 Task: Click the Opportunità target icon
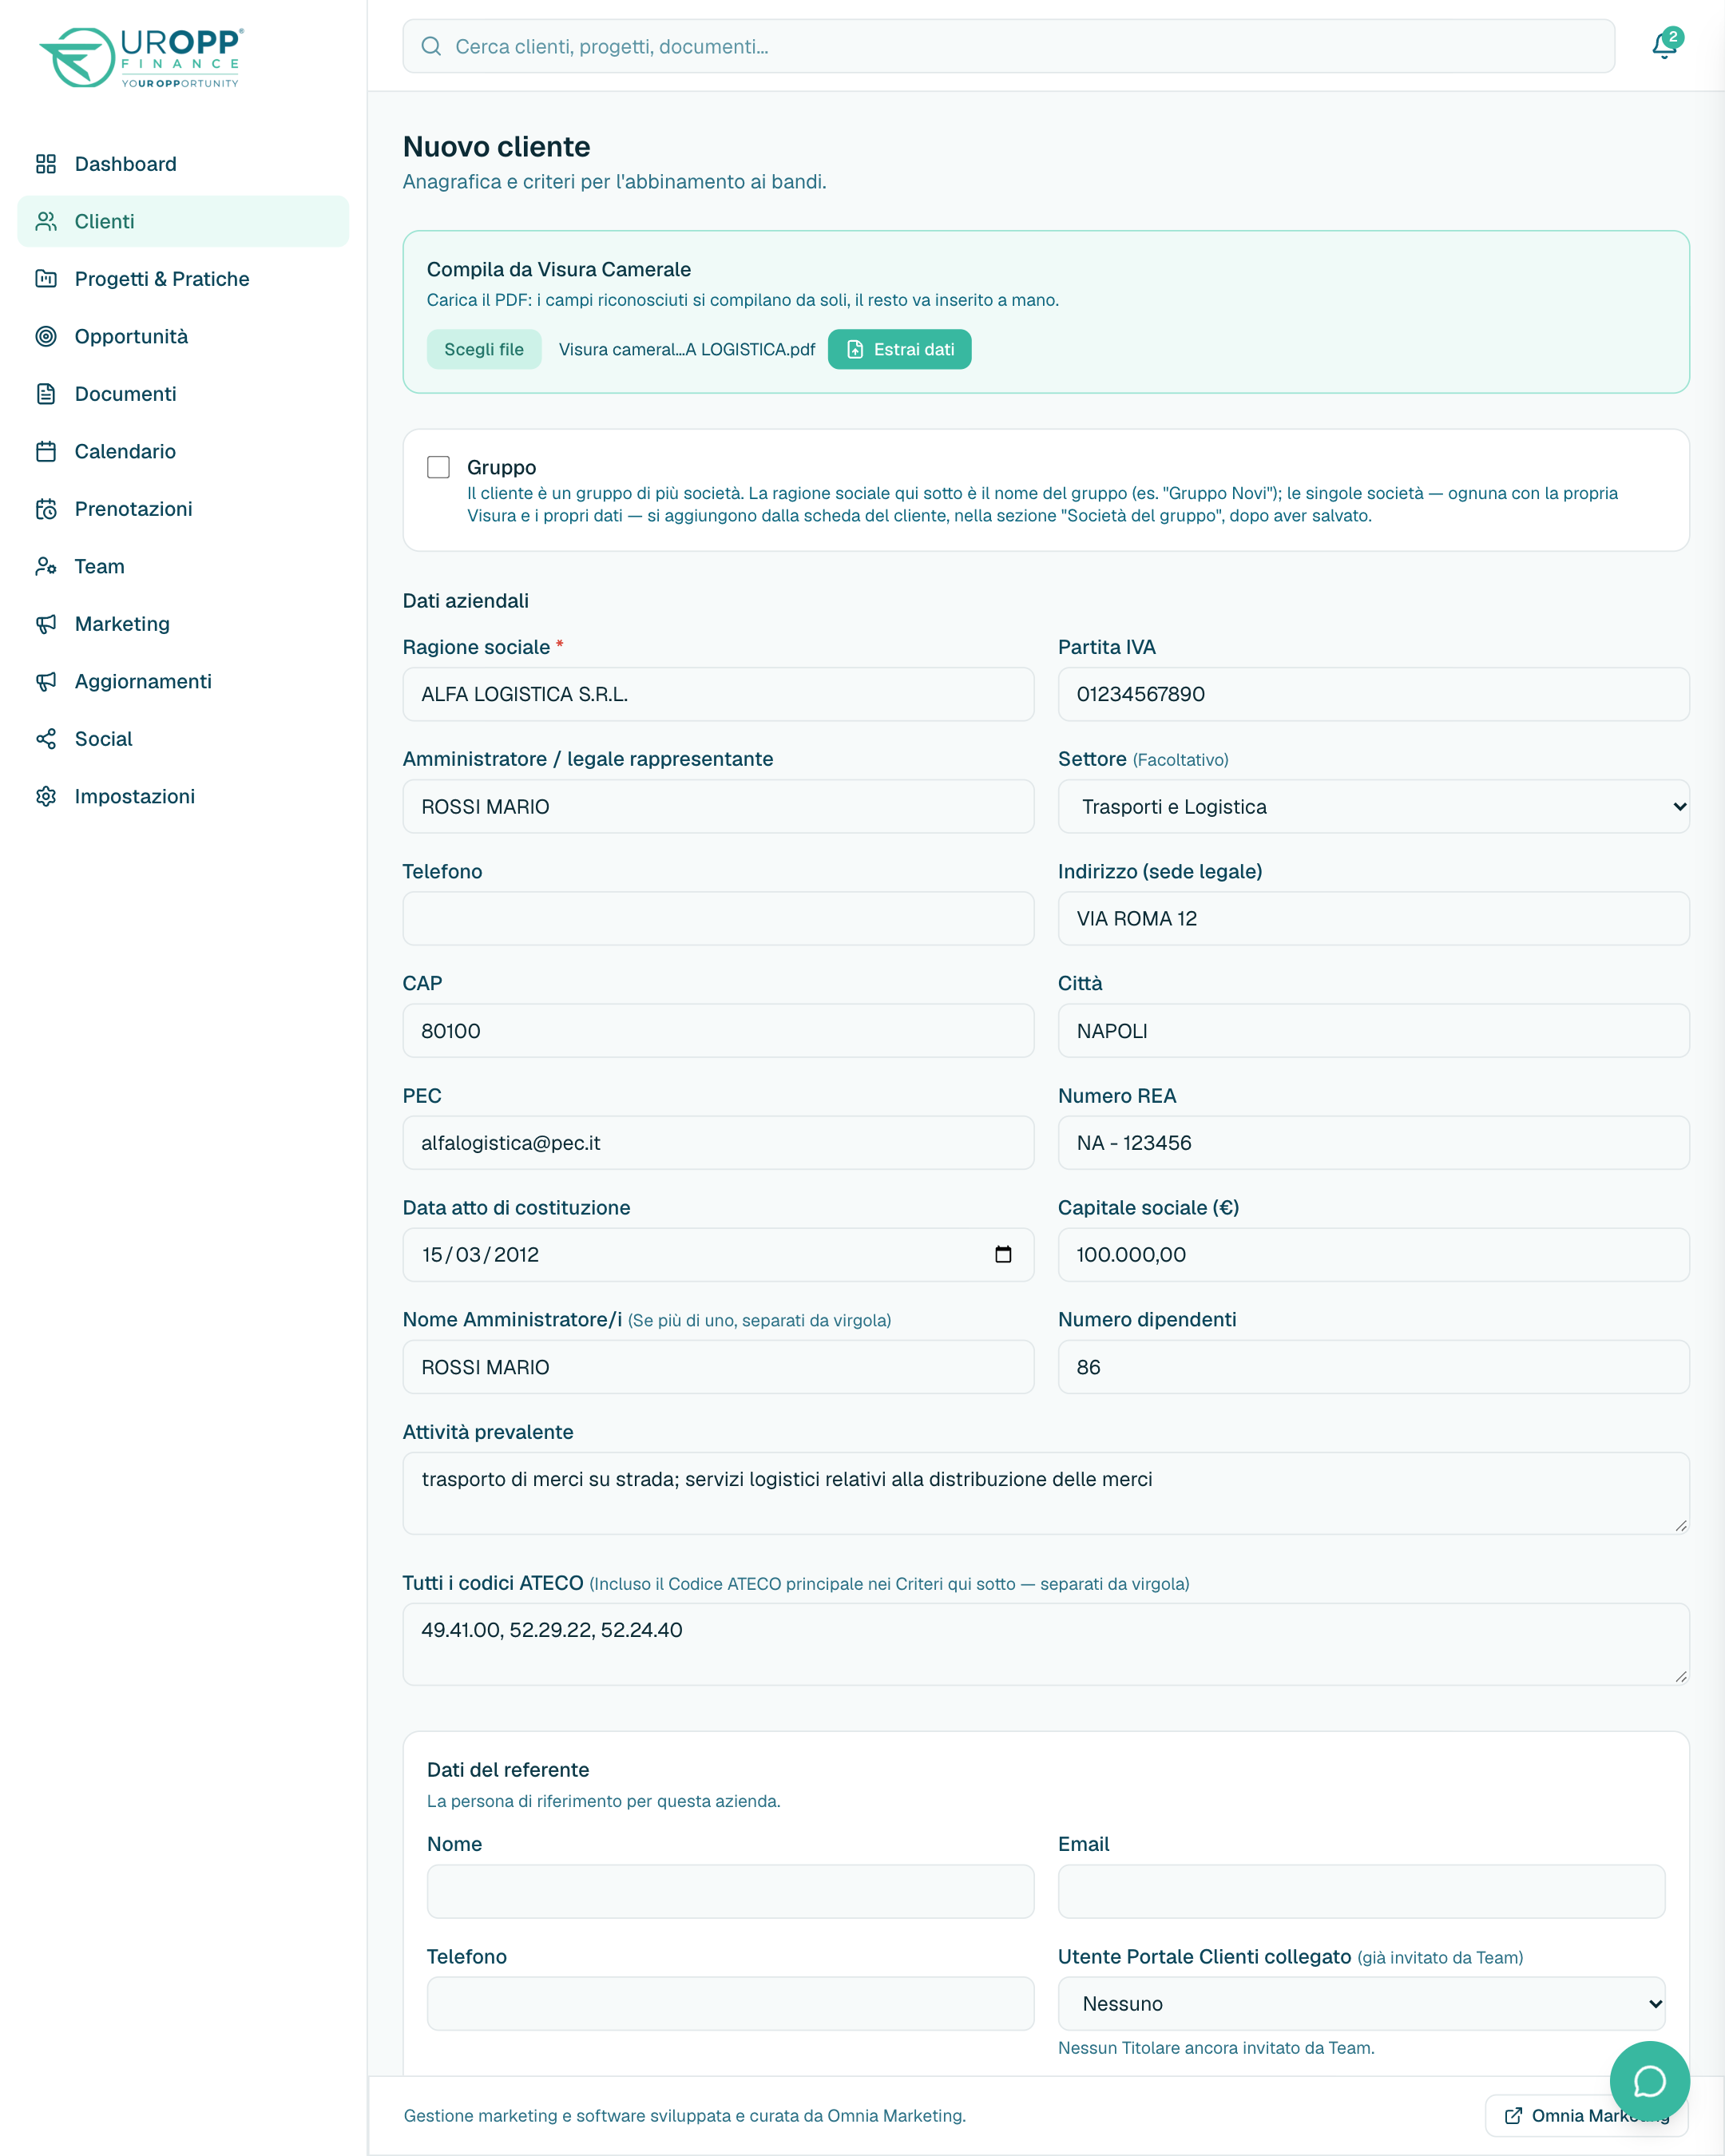(x=46, y=336)
